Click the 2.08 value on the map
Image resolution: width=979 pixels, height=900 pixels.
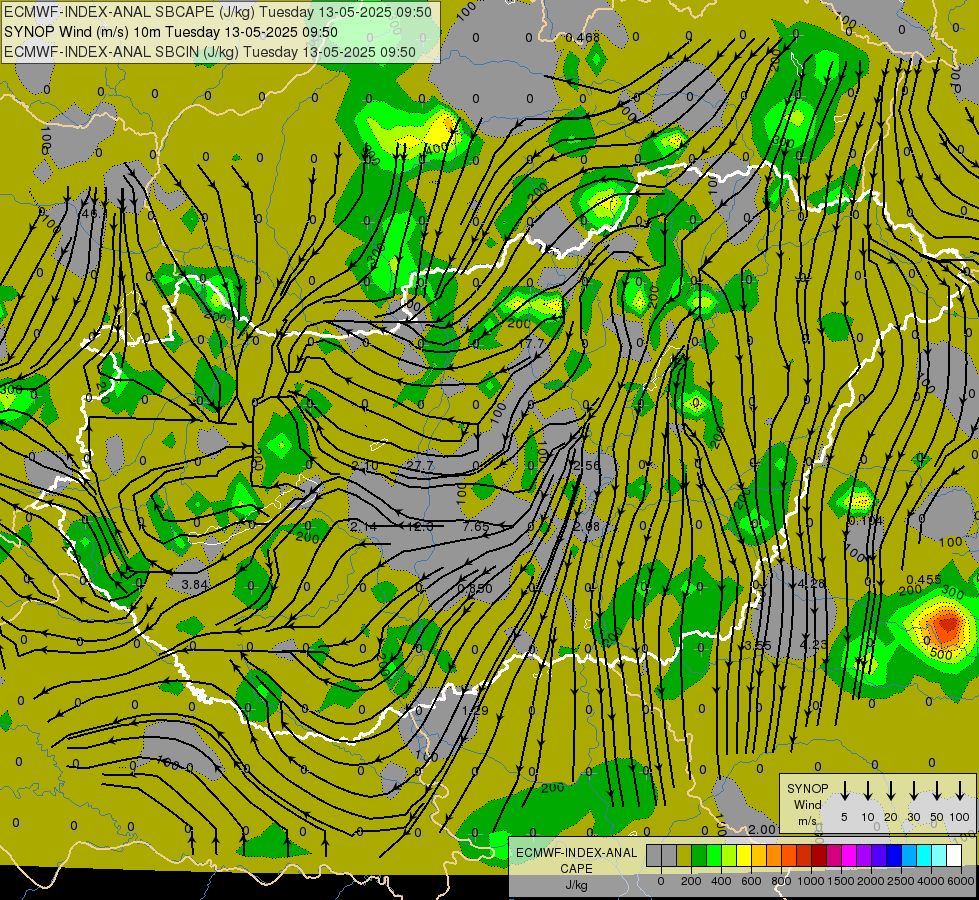[586, 527]
